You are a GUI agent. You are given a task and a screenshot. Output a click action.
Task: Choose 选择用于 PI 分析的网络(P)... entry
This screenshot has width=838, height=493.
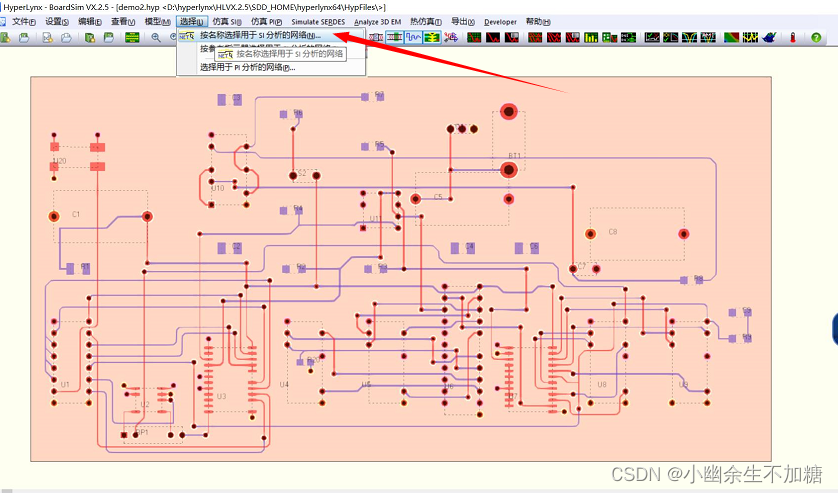[x=271, y=67]
